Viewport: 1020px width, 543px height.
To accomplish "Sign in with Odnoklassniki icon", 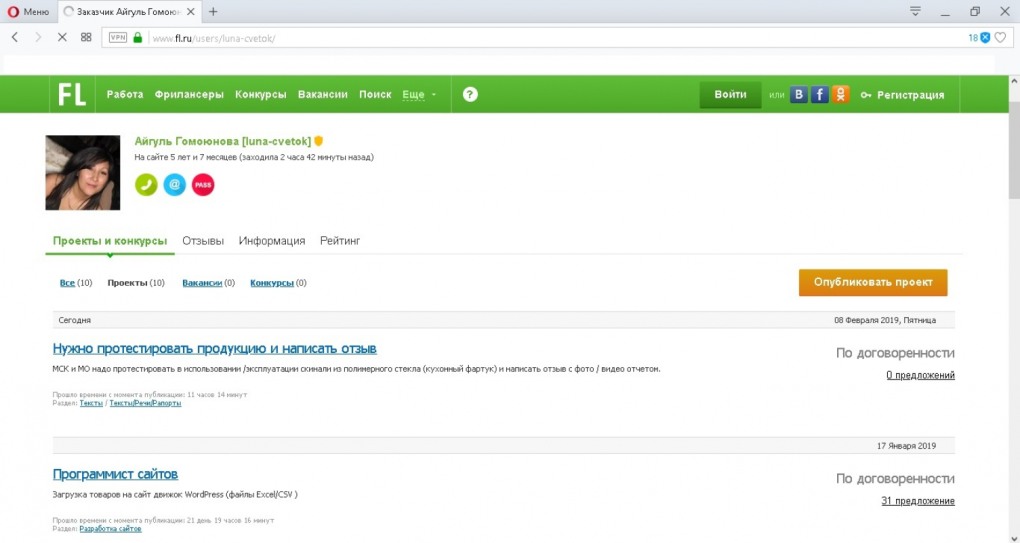I will 840,95.
